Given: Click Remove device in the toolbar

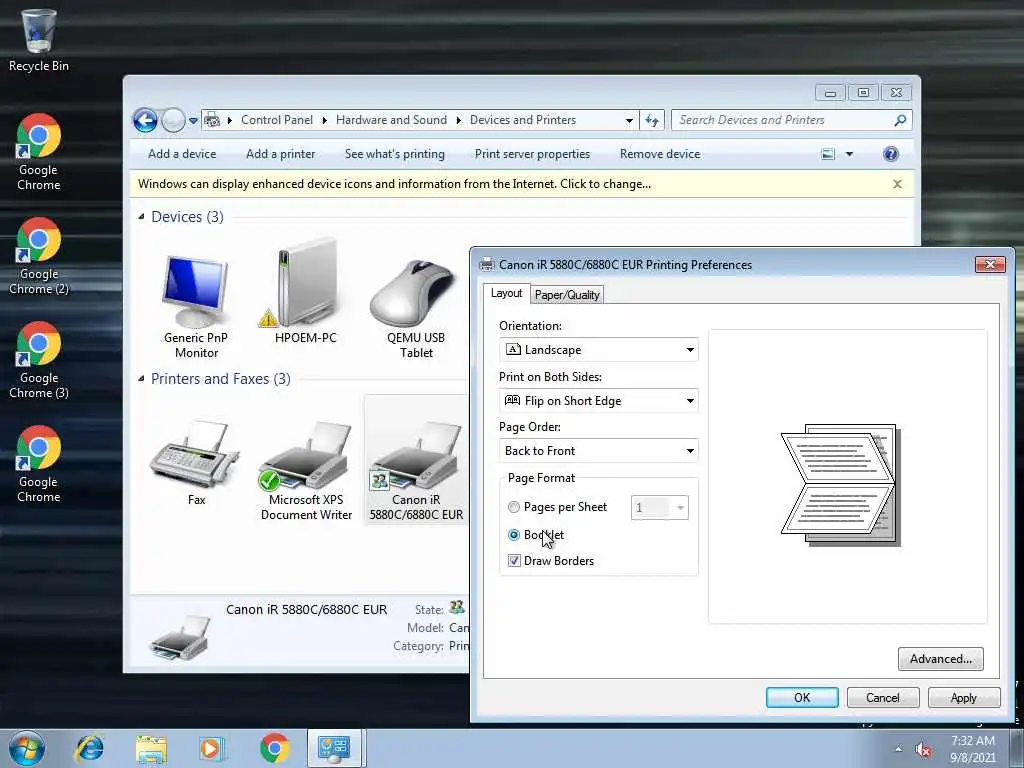Looking at the screenshot, I should (660, 154).
